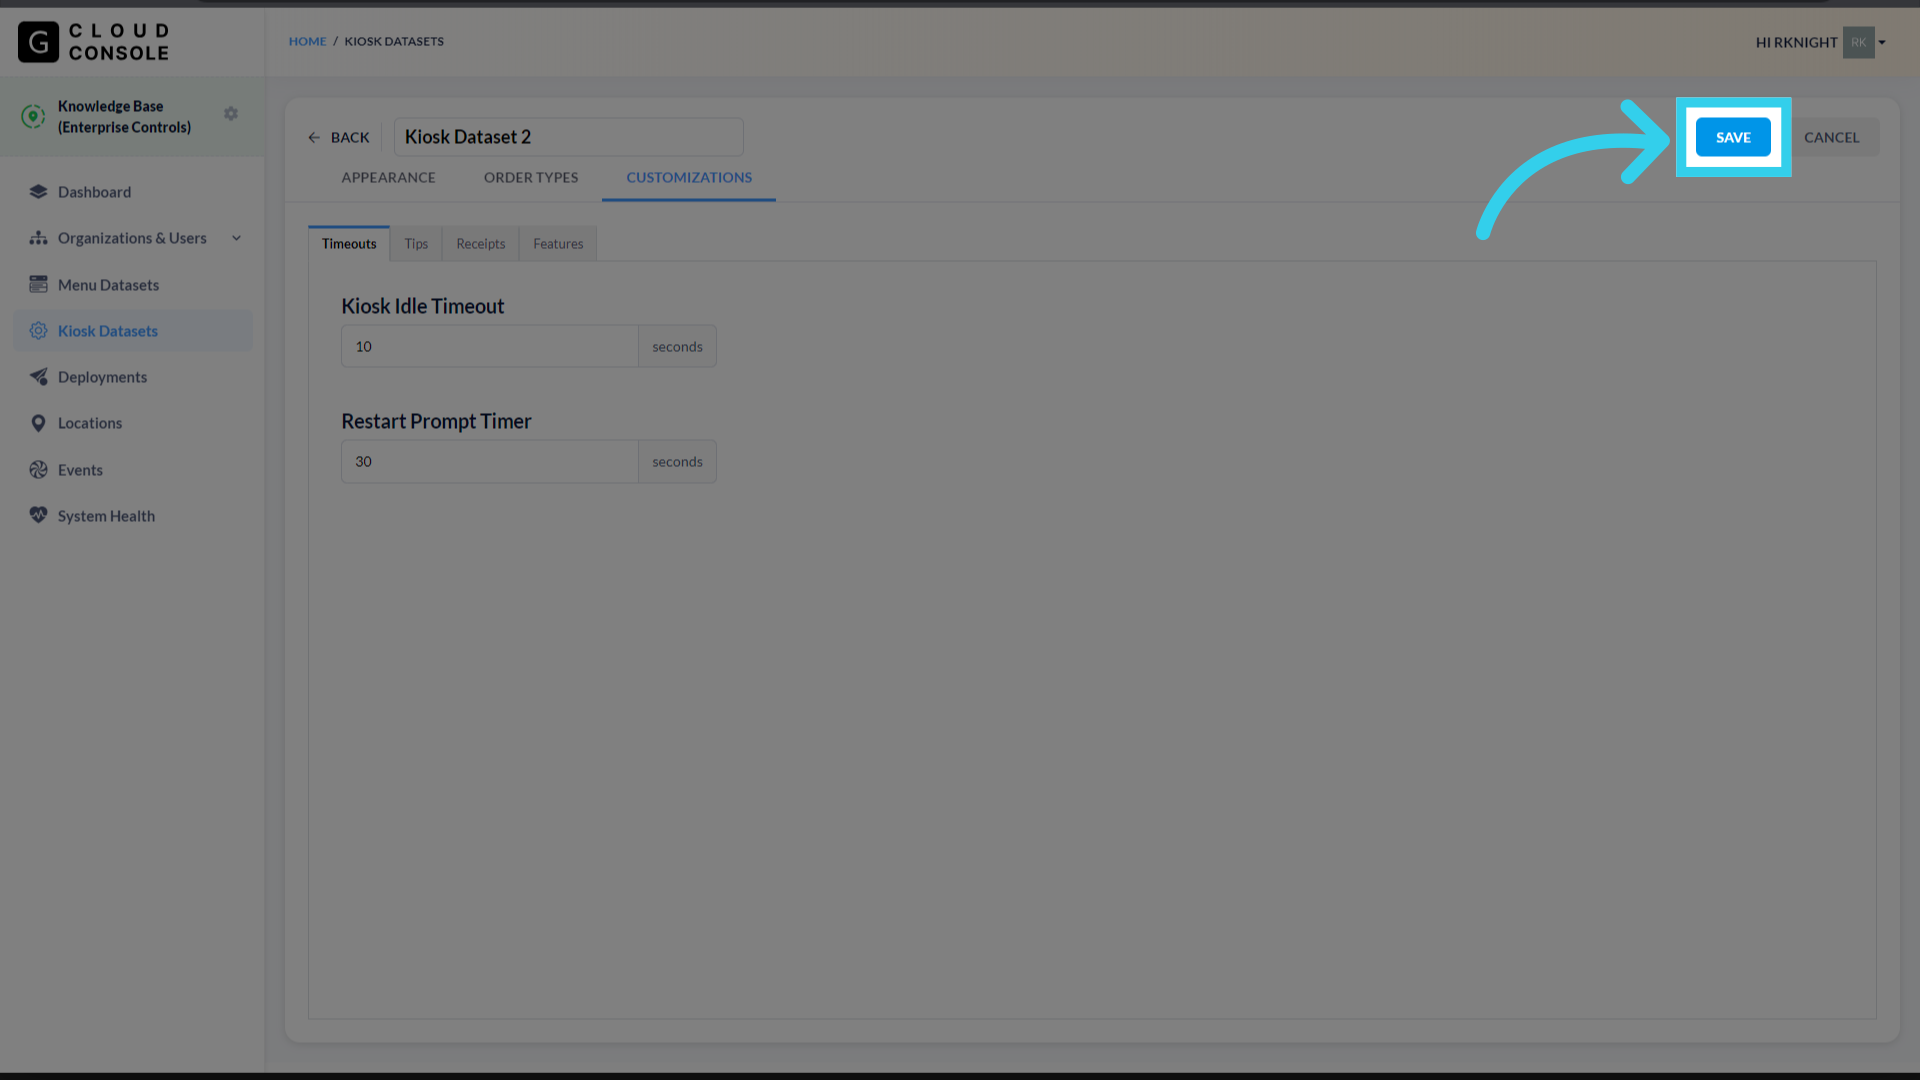Click seconds label beside Kiosk Idle Timeout

[x=677, y=346]
